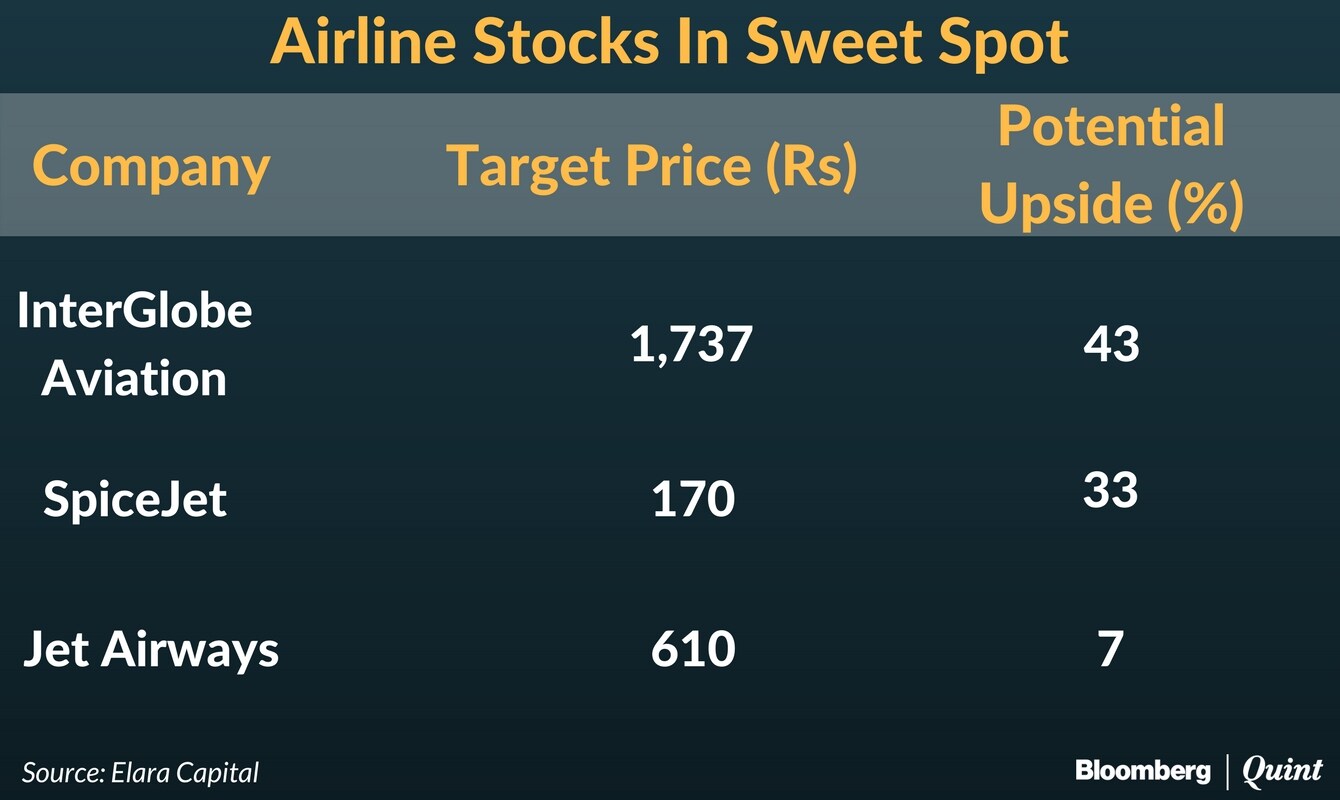
Task: Click the upside value 7
Action: click(1111, 650)
